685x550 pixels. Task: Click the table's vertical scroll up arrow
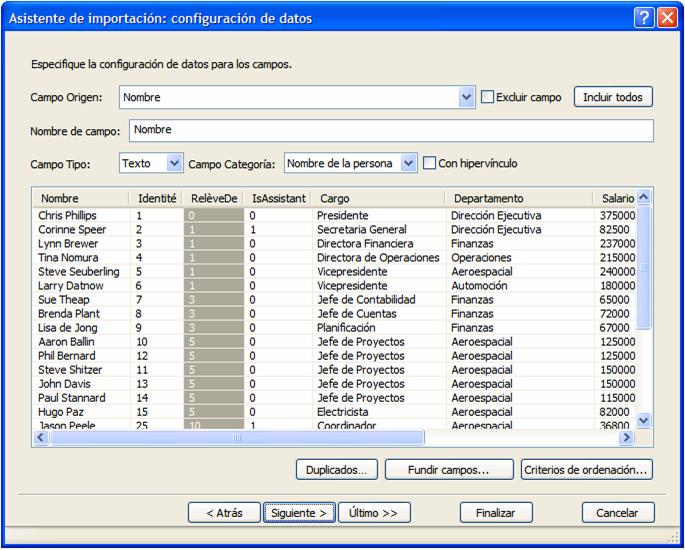(x=643, y=197)
